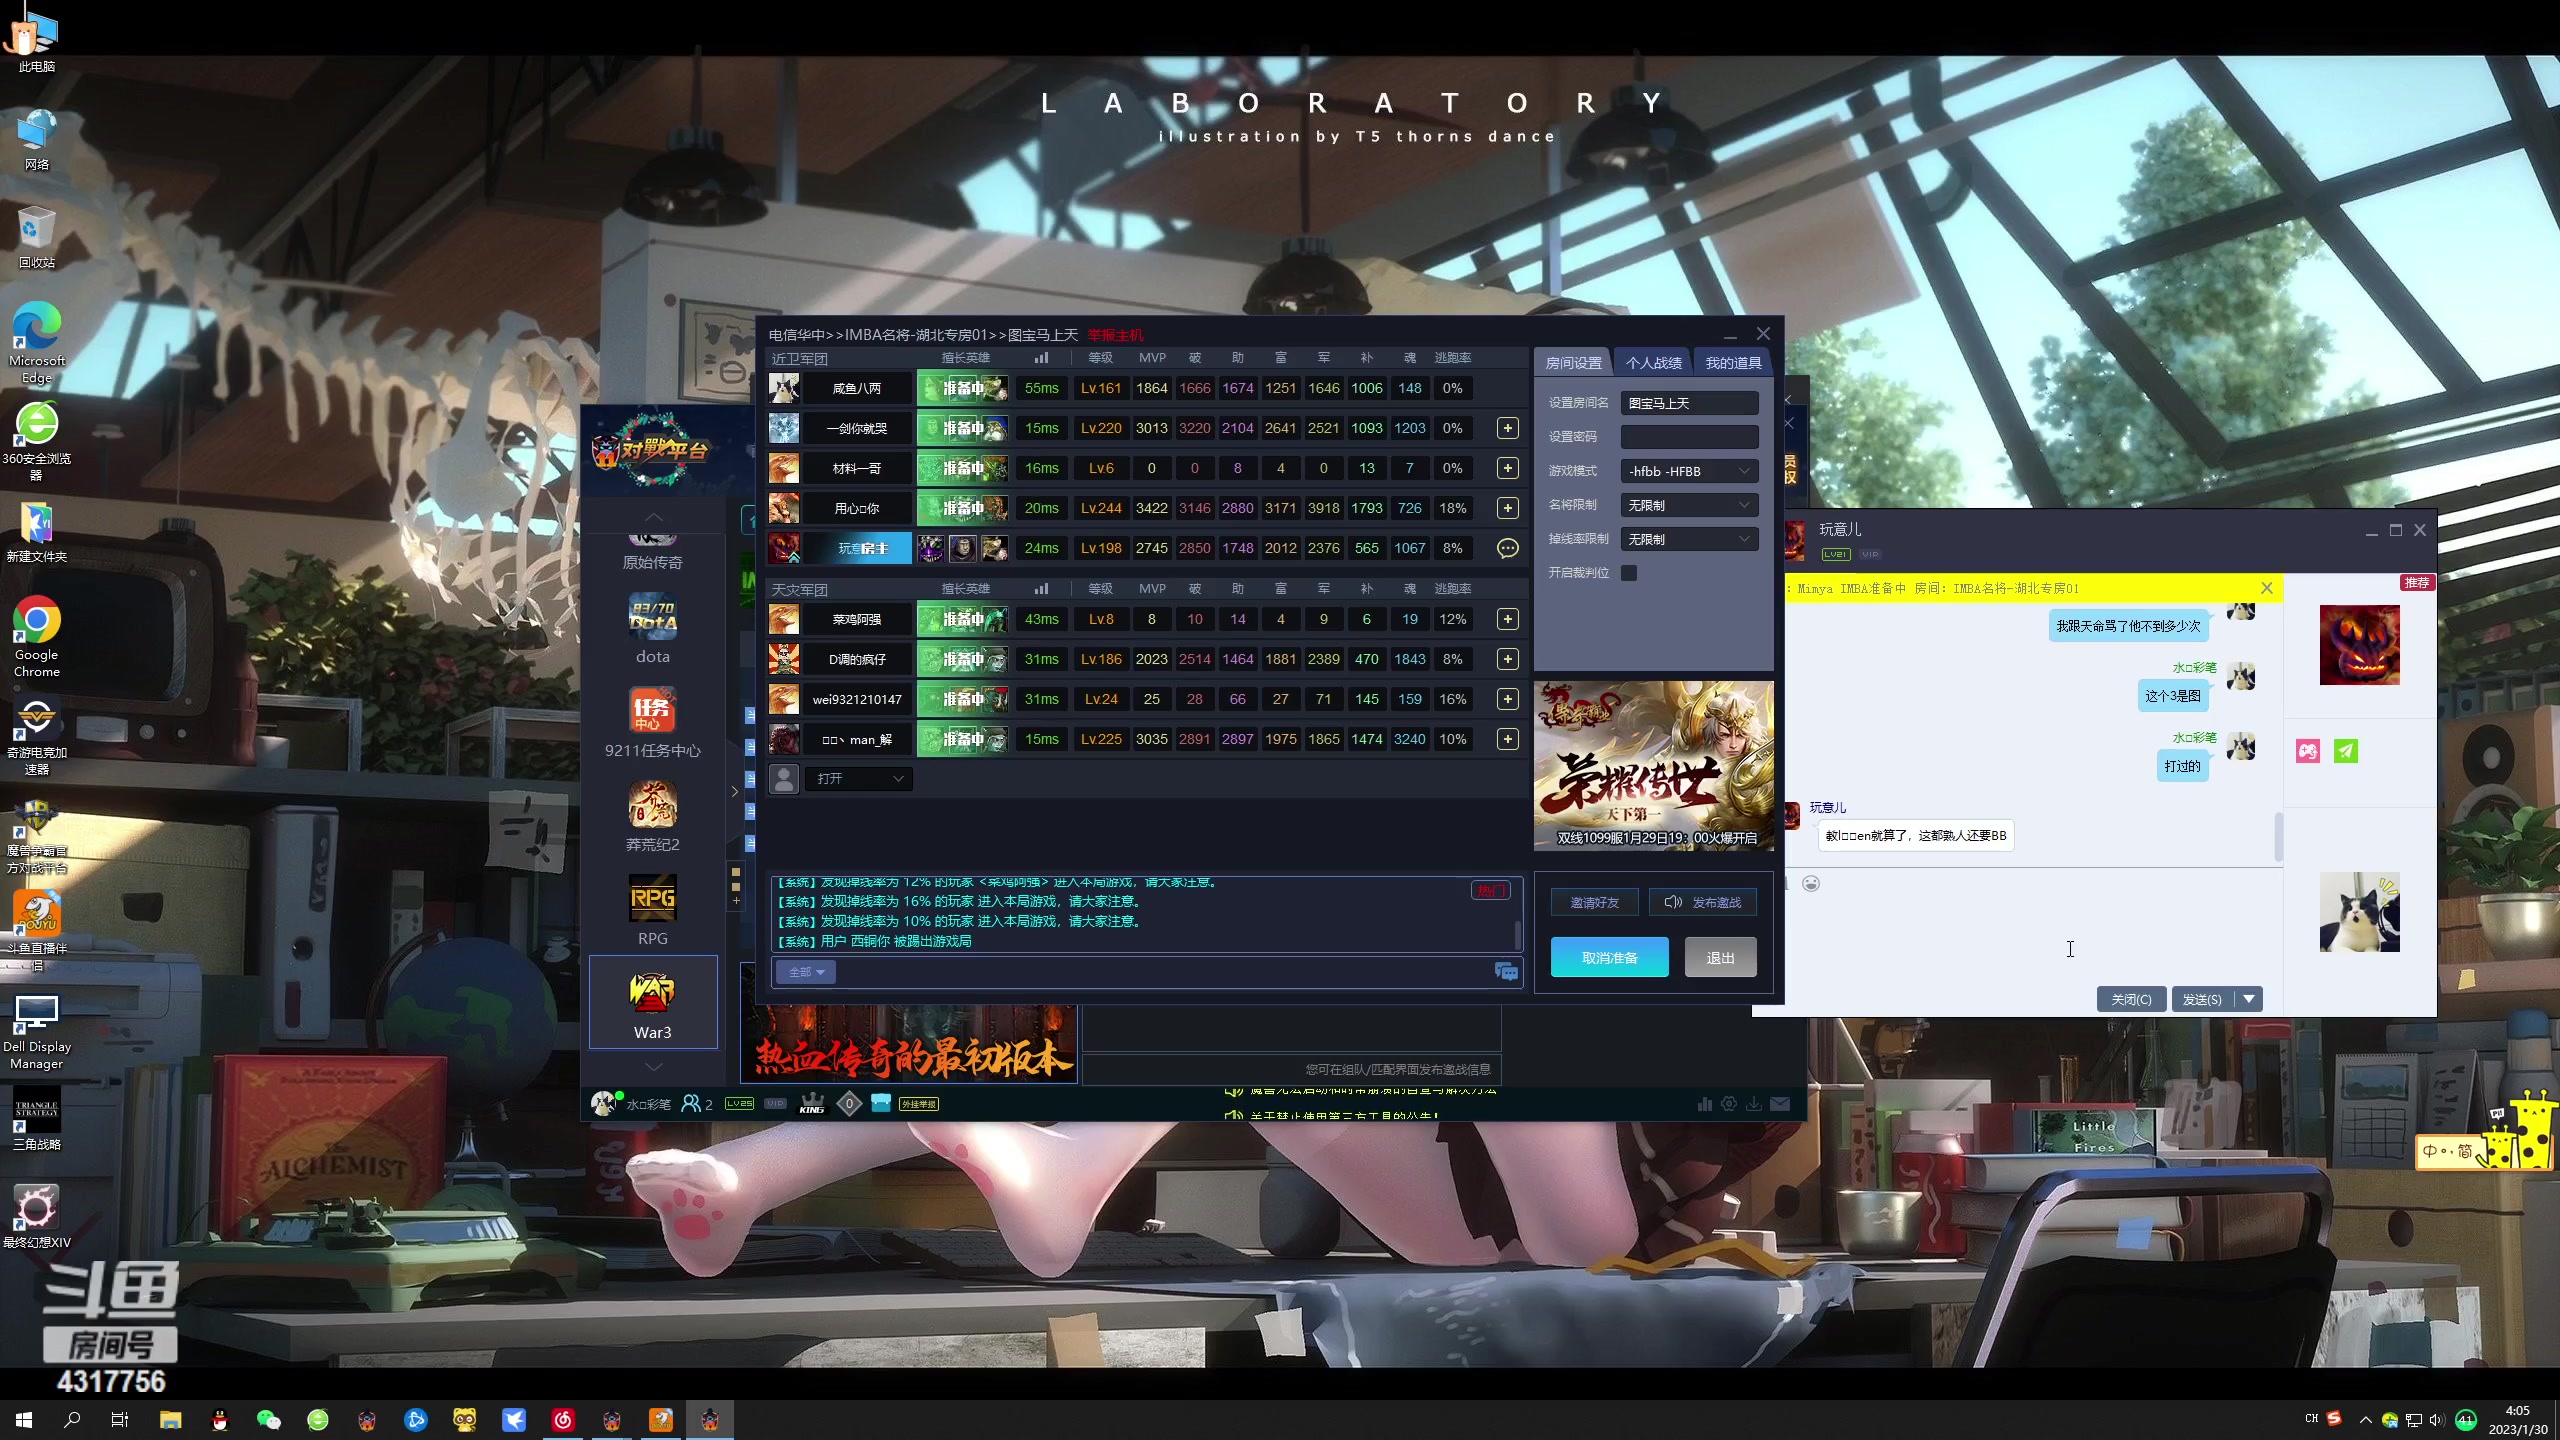Click the pink gamepad invite icon

tap(2308, 751)
